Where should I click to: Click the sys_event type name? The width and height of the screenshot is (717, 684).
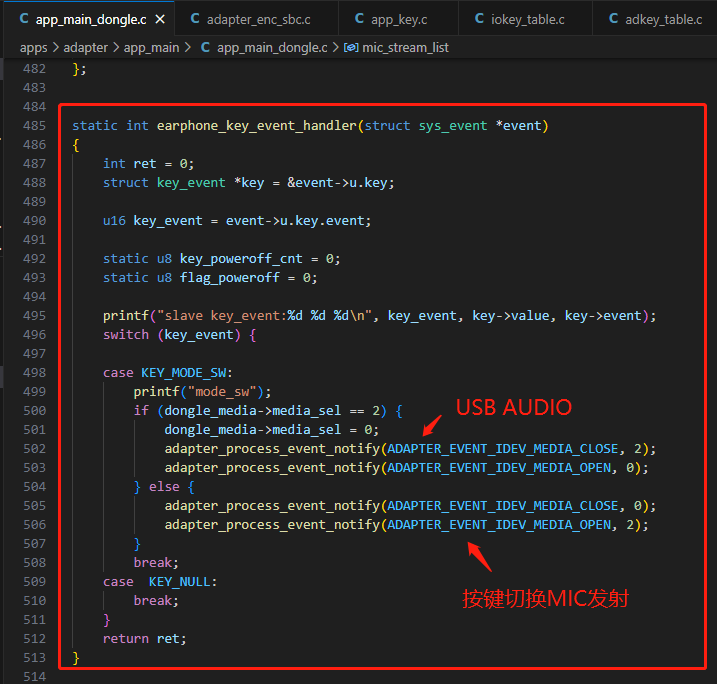click(x=453, y=126)
